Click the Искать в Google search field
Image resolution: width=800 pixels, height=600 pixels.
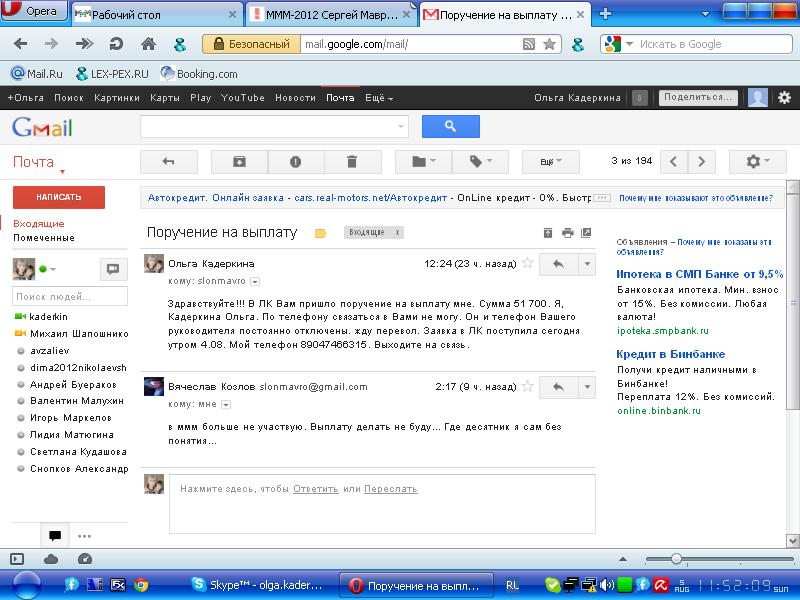[713, 44]
